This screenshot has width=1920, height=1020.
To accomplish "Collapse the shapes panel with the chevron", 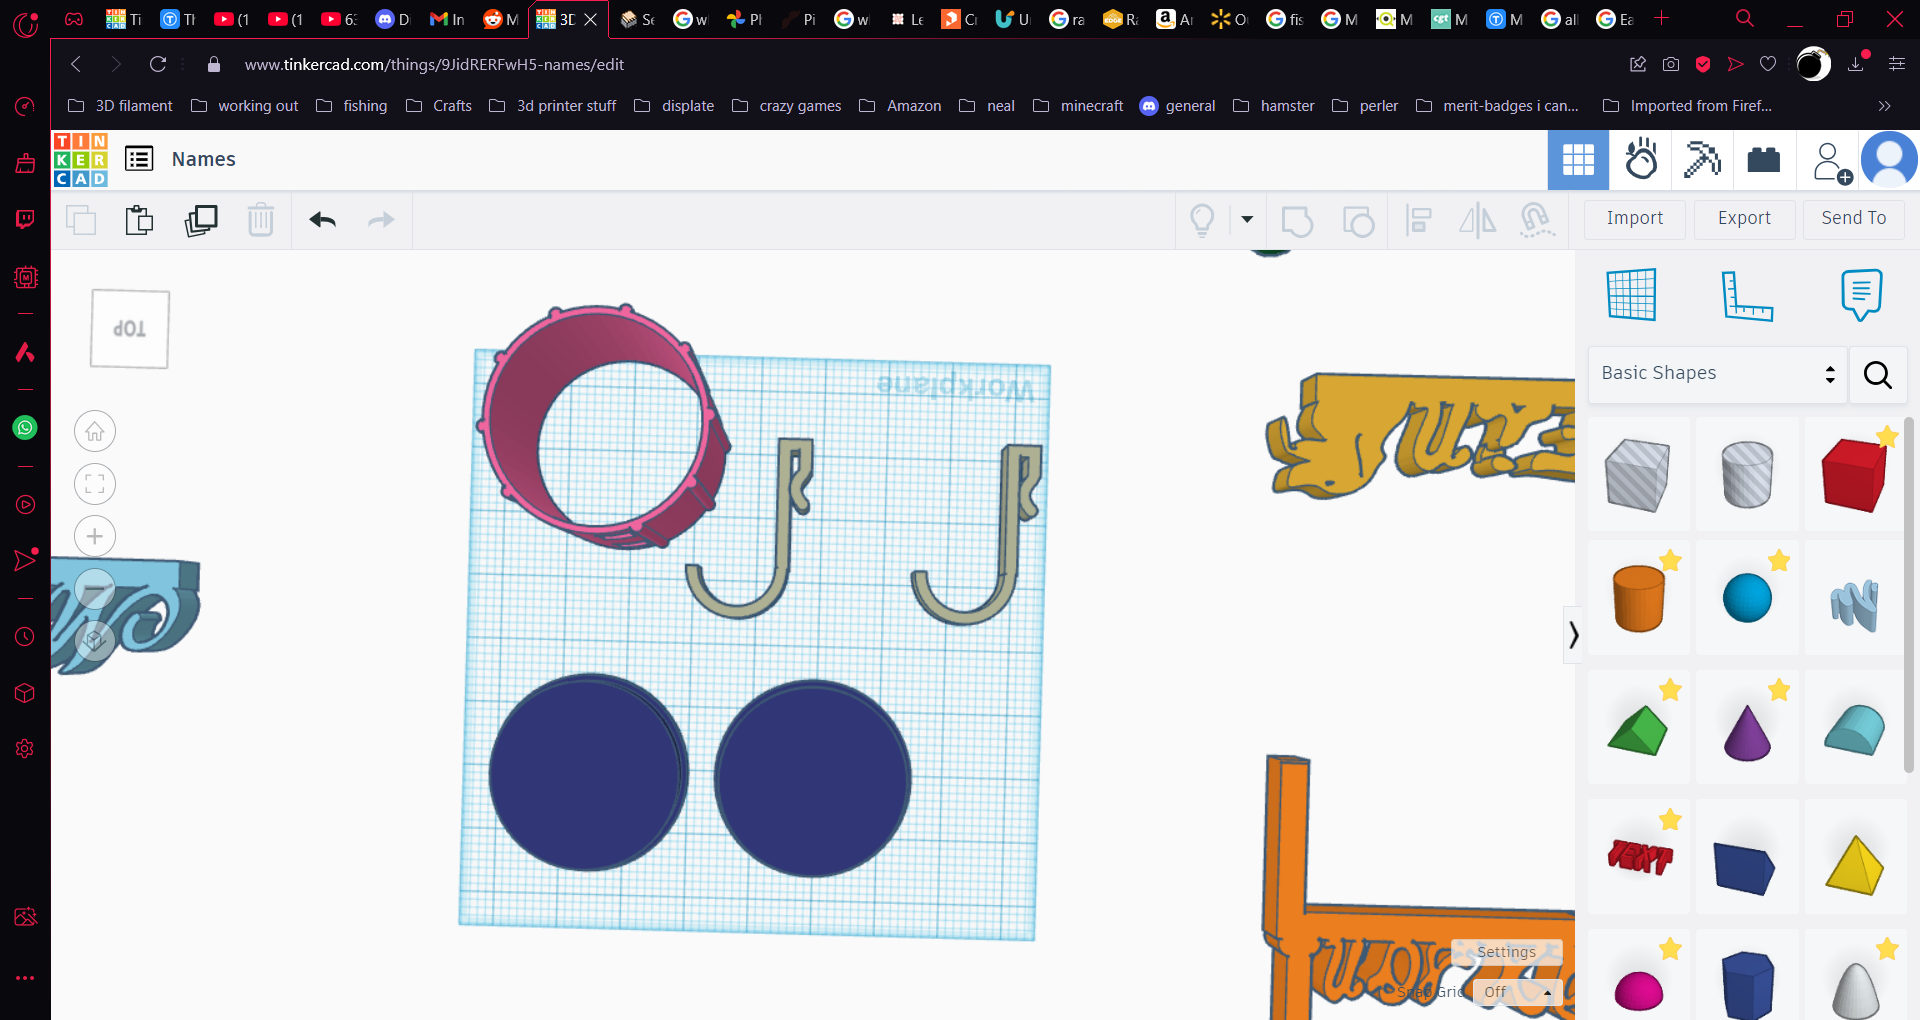I will (1573, 635).
